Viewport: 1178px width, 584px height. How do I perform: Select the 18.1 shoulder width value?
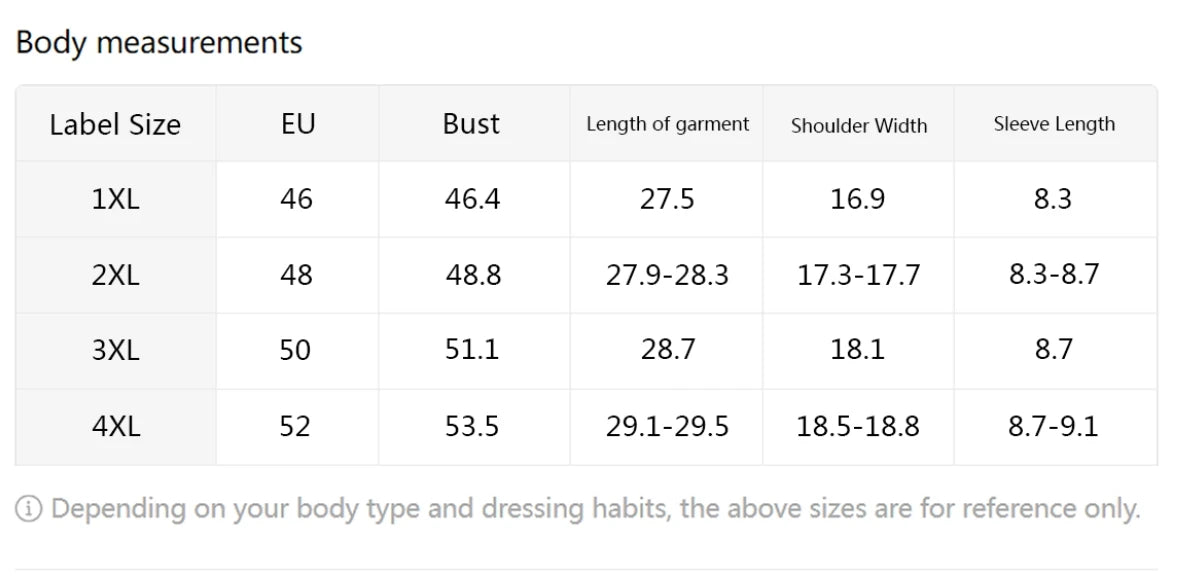pos(857,350)
